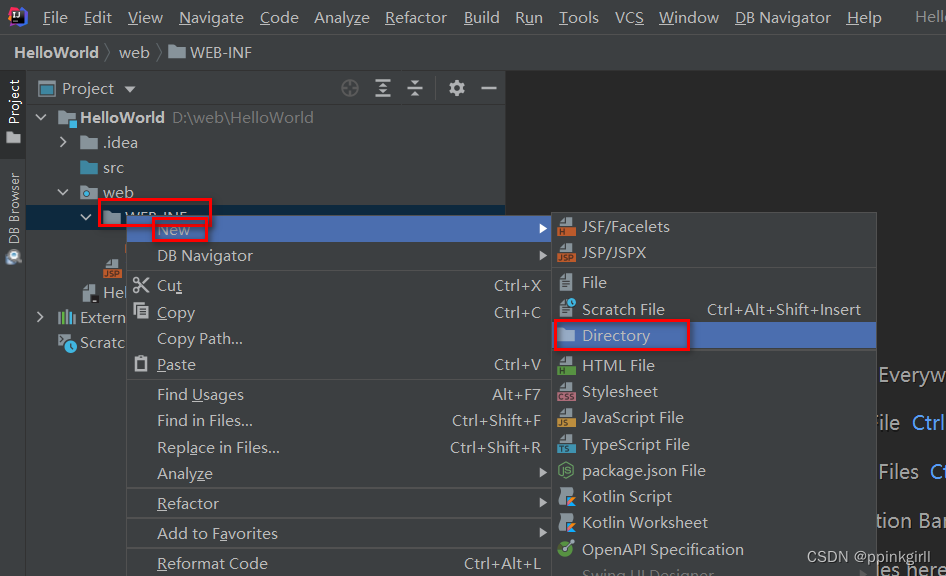Select the src folder in tree

[x=113, y=167]
